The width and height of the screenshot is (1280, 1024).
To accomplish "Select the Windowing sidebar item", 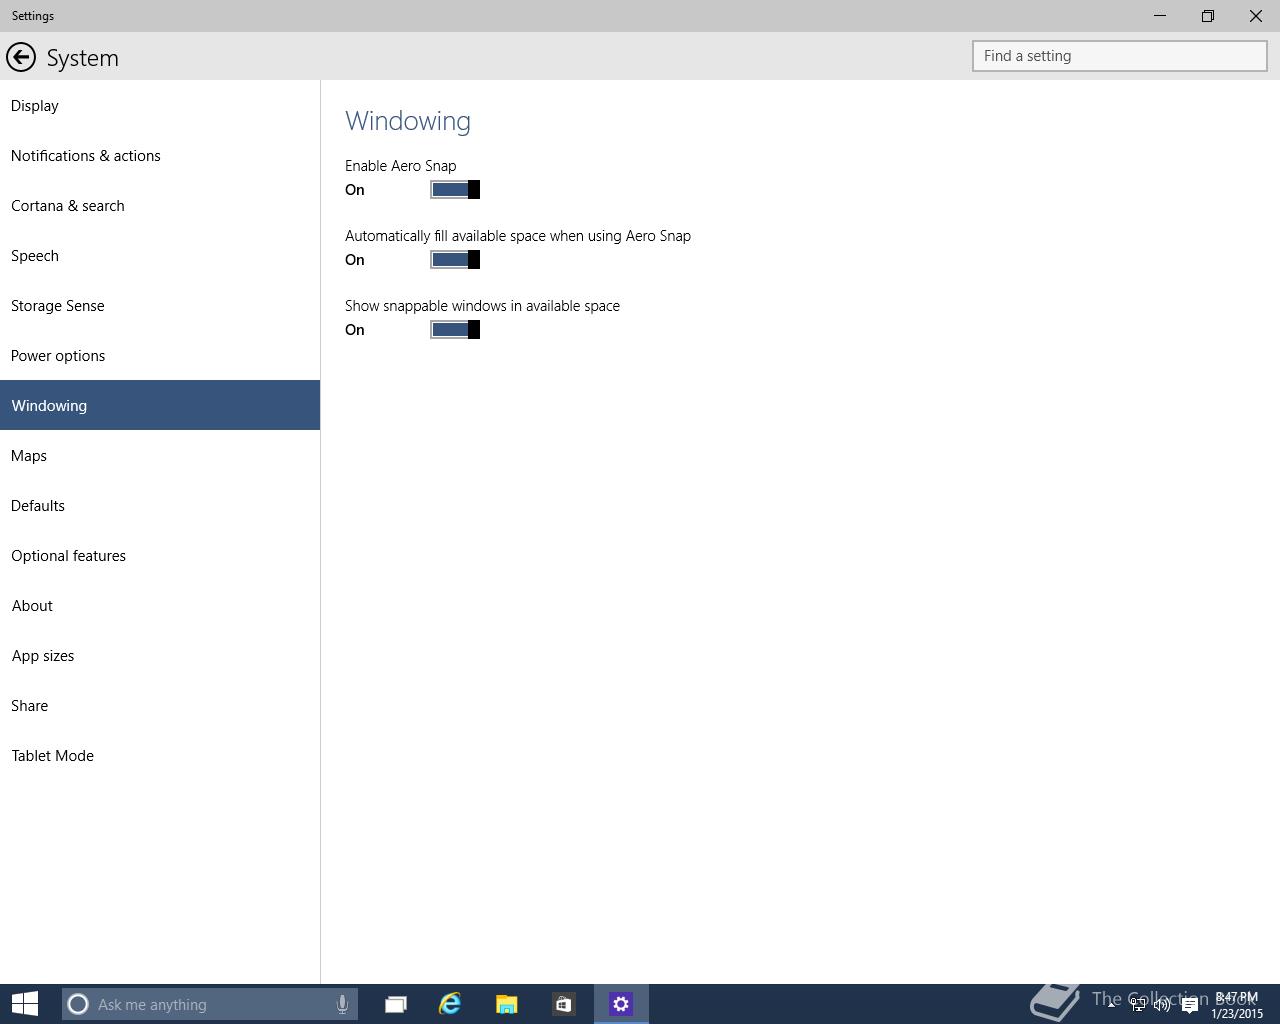I will pos(160,405).
